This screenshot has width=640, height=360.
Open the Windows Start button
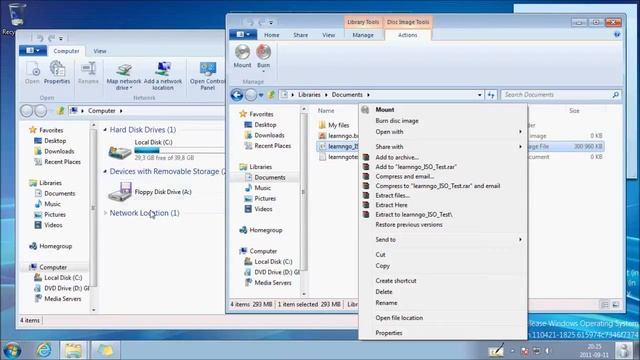click(x=12, y=350)
